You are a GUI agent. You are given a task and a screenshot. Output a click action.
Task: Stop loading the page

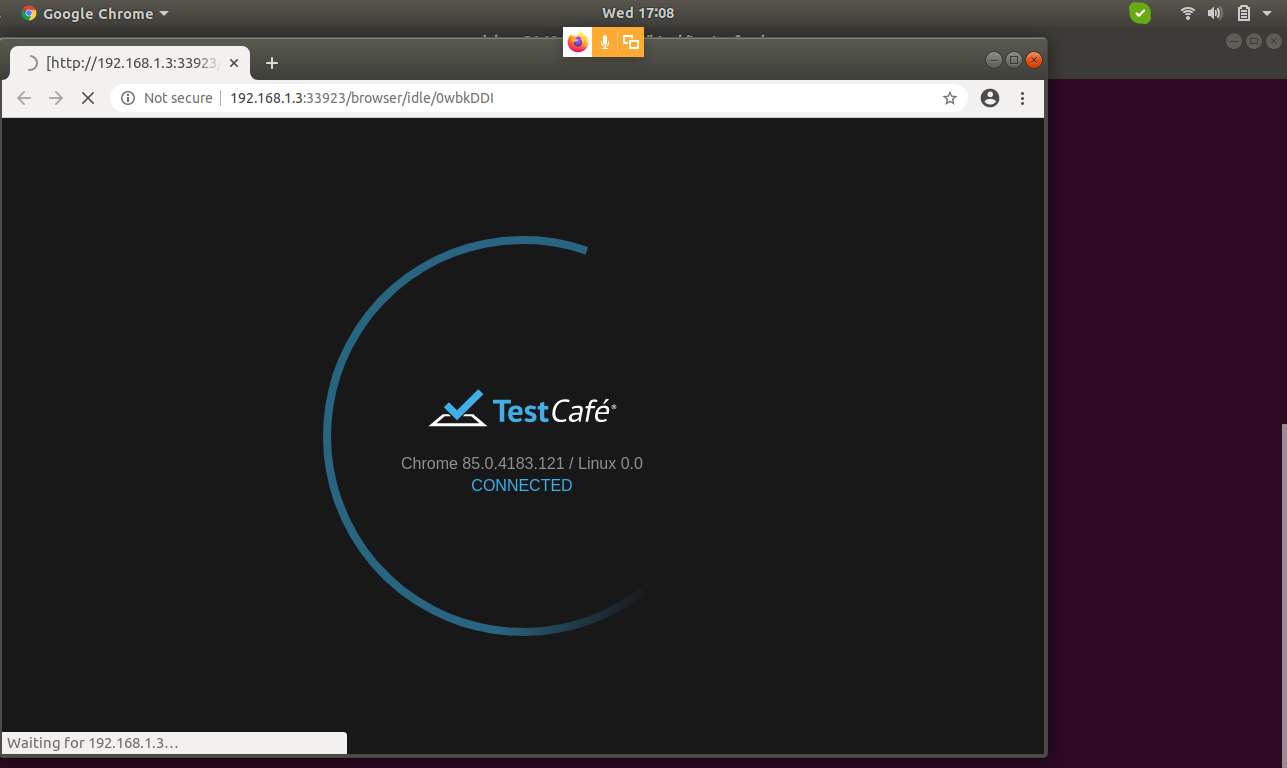coord(88,98)
